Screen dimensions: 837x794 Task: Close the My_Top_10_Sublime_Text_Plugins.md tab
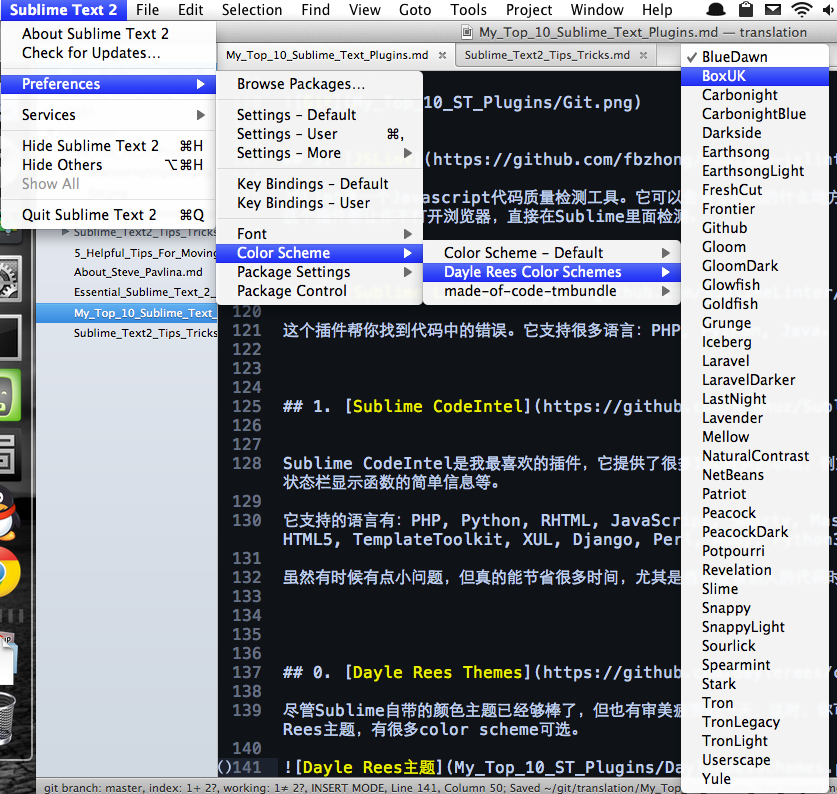443,55
